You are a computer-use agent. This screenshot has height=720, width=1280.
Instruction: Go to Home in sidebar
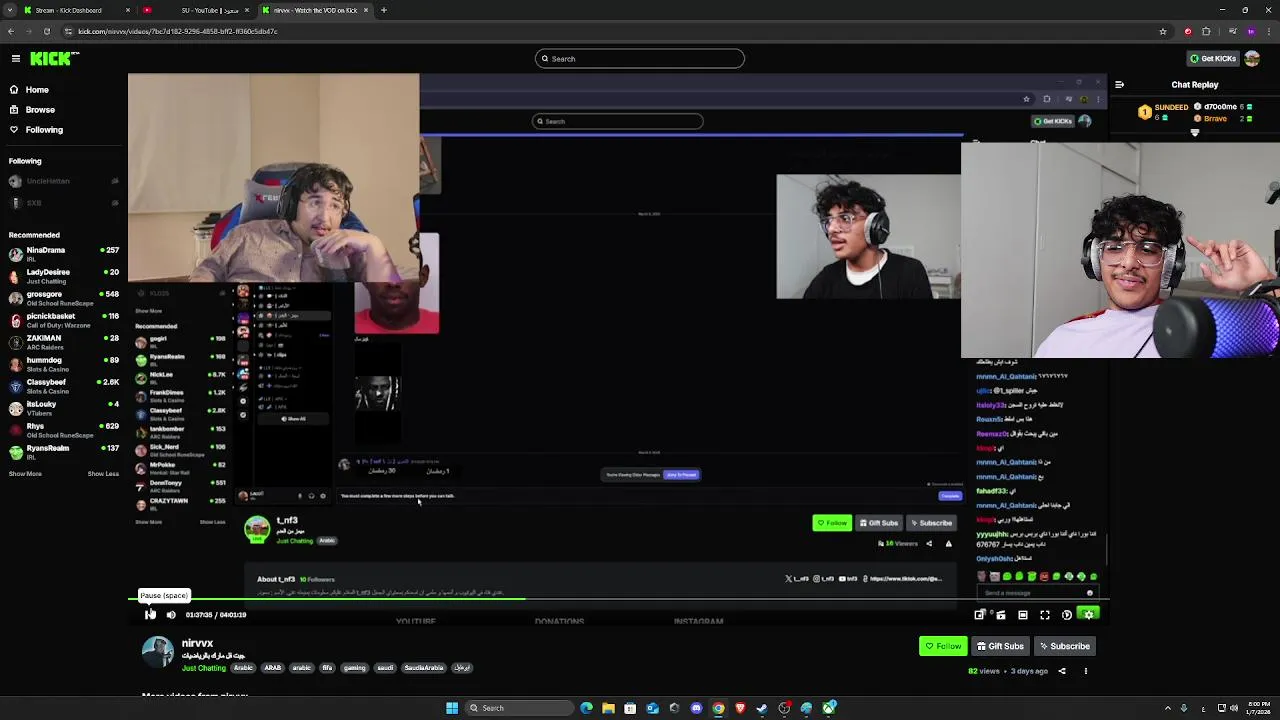37,90
